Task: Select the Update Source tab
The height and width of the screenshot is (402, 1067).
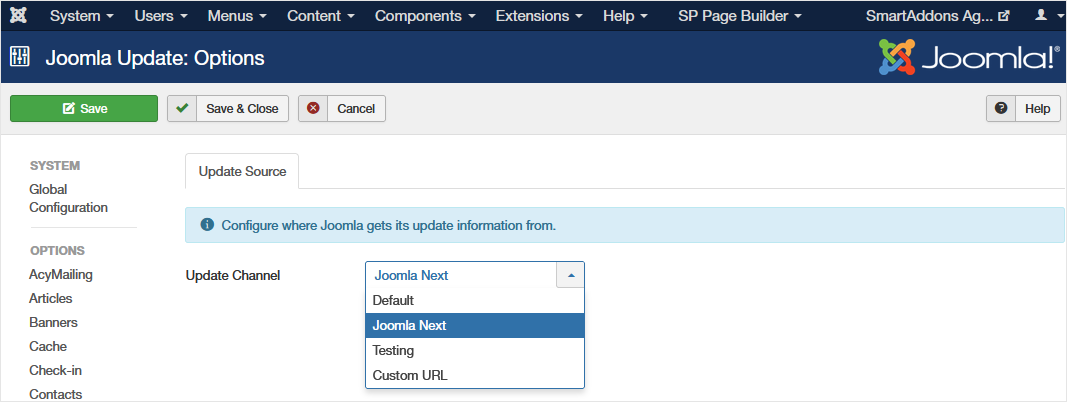Action: (242, 171)
